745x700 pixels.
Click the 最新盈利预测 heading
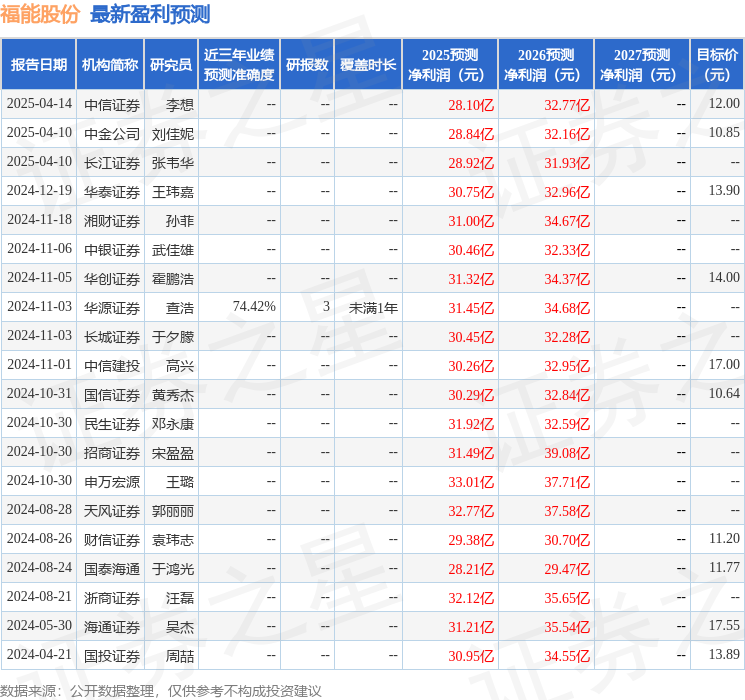150,14
